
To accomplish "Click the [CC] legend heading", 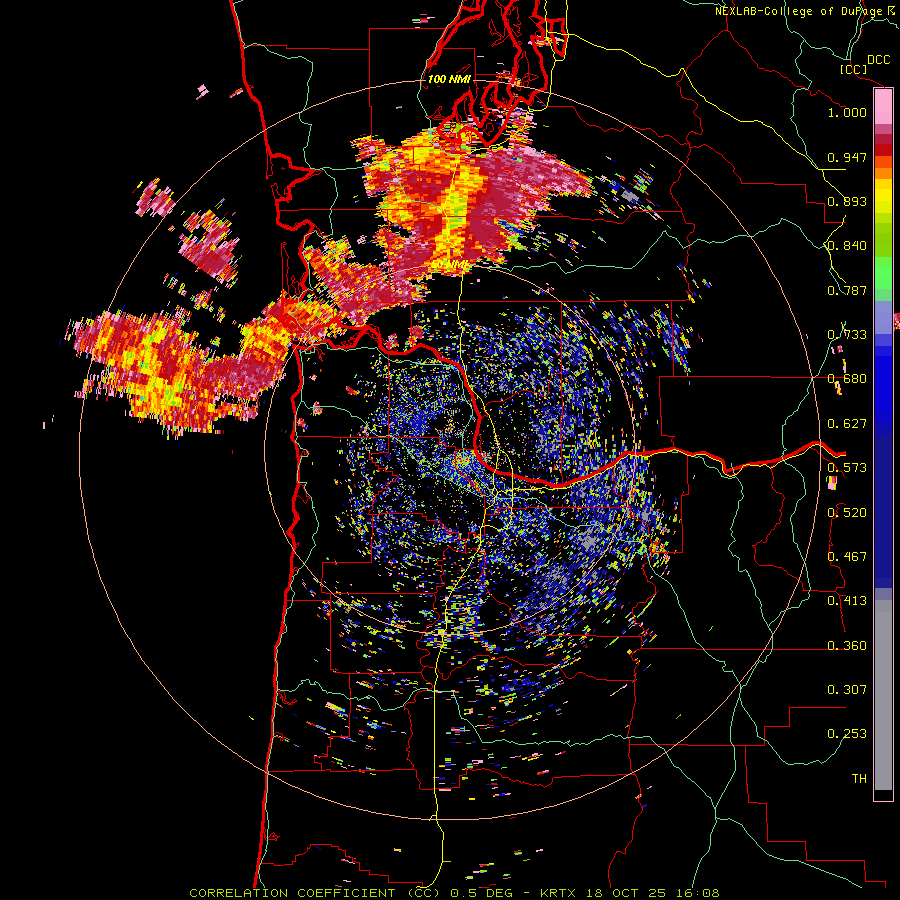I will tap(853, 69).
